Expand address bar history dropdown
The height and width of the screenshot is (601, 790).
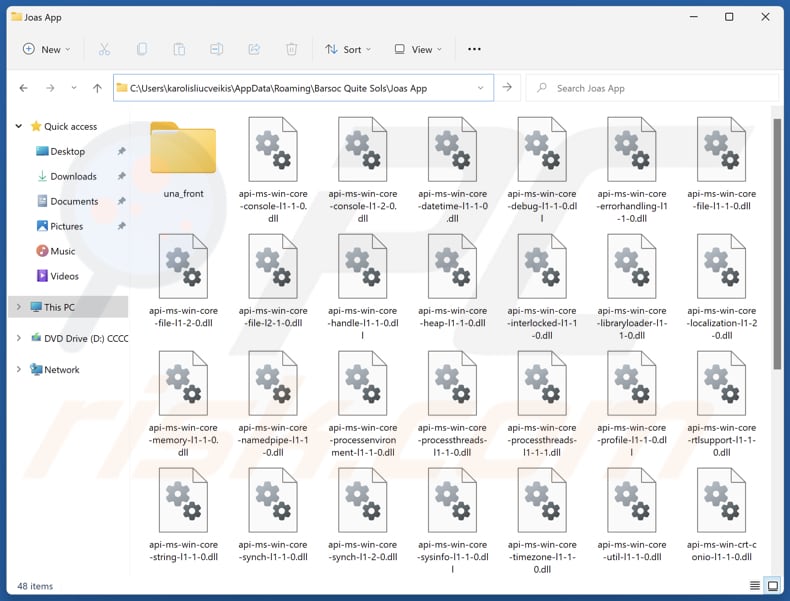point(481,88)
